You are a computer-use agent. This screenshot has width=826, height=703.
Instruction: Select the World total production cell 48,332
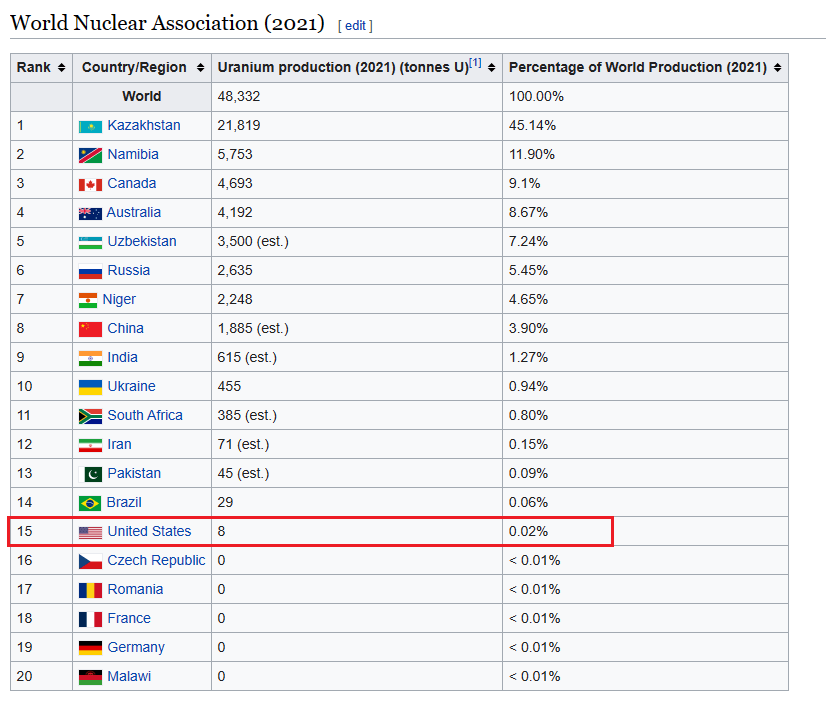tap(237, 97)
